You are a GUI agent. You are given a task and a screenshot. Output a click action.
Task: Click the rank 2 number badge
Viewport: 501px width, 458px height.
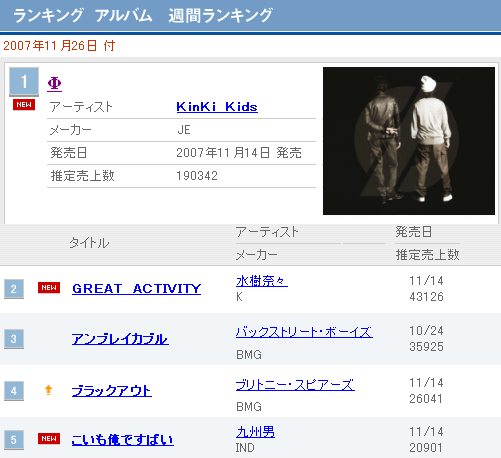pos(14,289)
